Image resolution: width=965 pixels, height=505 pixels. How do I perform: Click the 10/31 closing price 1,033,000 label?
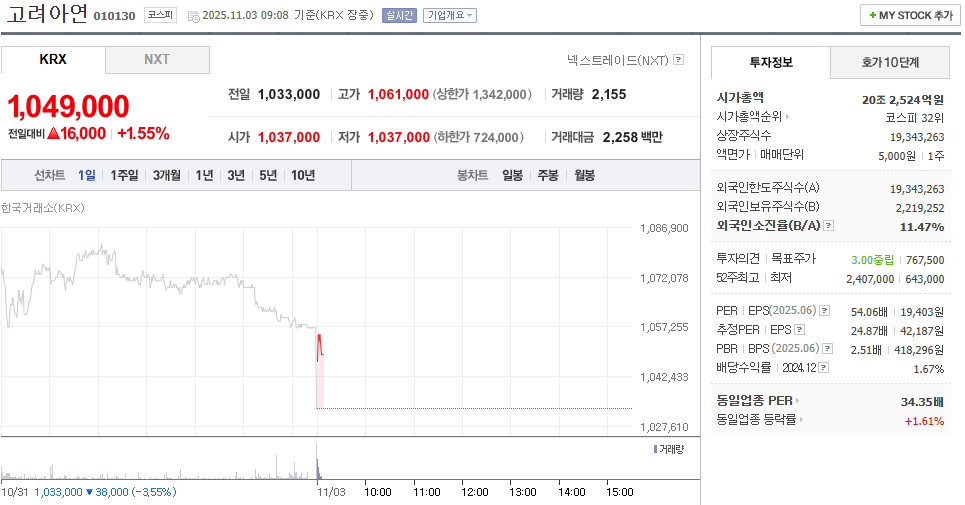(58, 492)
